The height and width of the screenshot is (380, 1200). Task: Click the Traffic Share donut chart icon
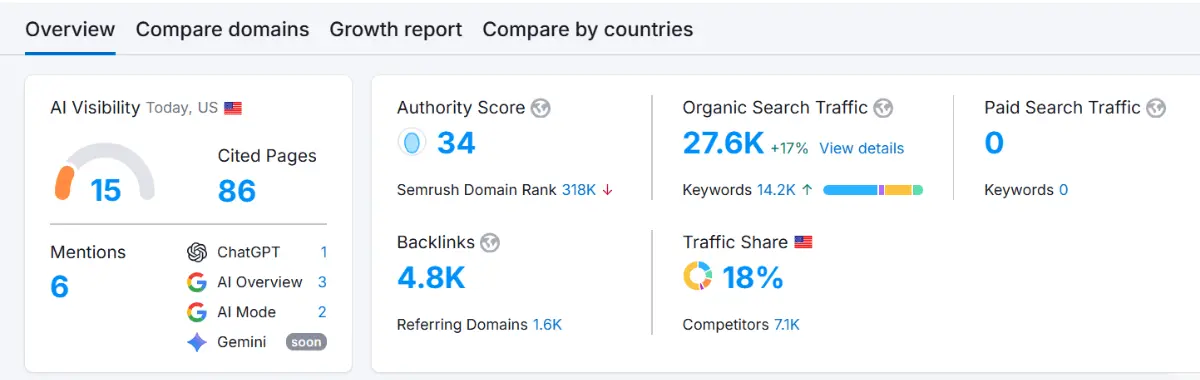(697, 277)
